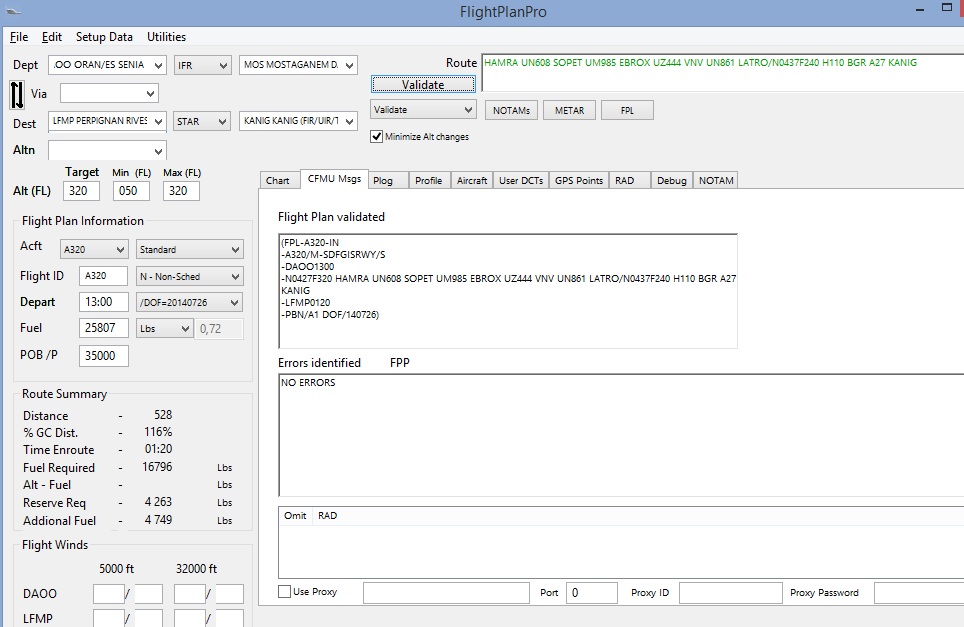
Task: Open the File menu
Action: pos(19,37)
